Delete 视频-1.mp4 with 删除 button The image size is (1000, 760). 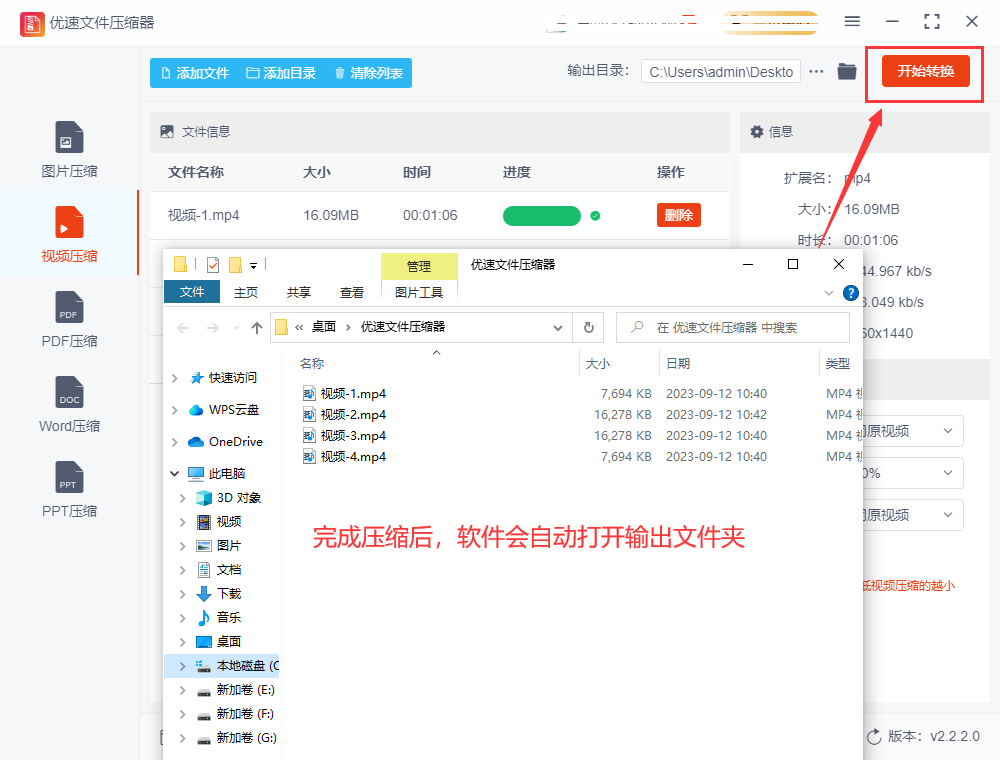coord(679,215)
